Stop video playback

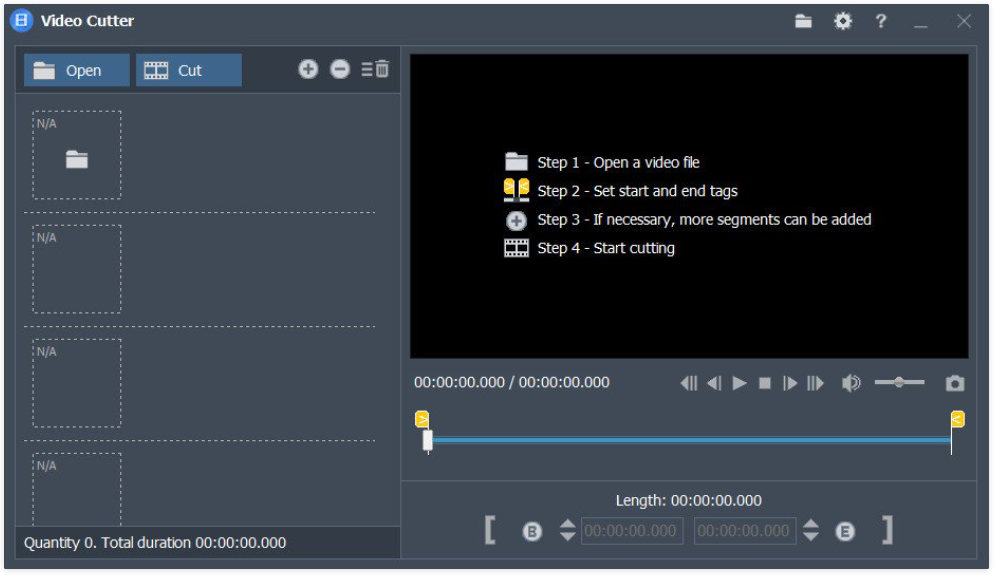pos(765,383)
